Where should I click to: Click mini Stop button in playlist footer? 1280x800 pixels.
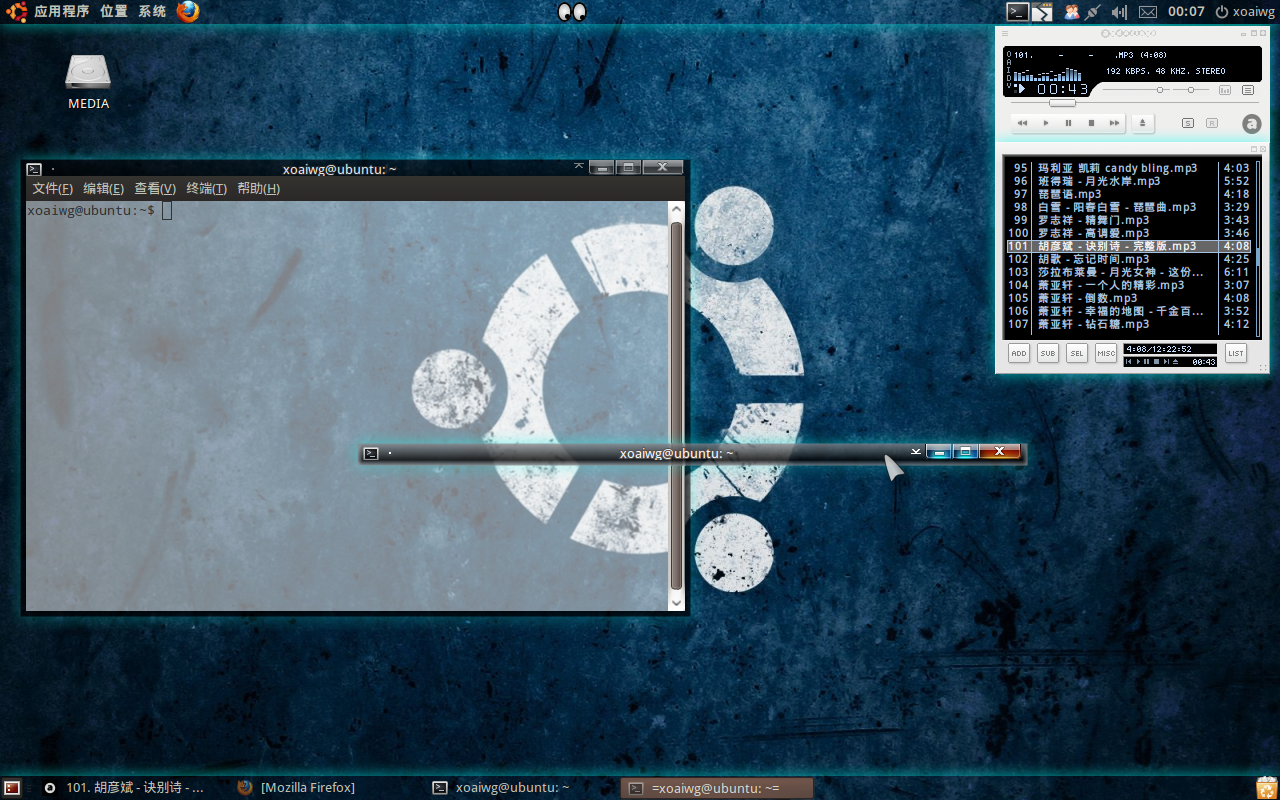pyautogui.click(x=1156, y=362)
